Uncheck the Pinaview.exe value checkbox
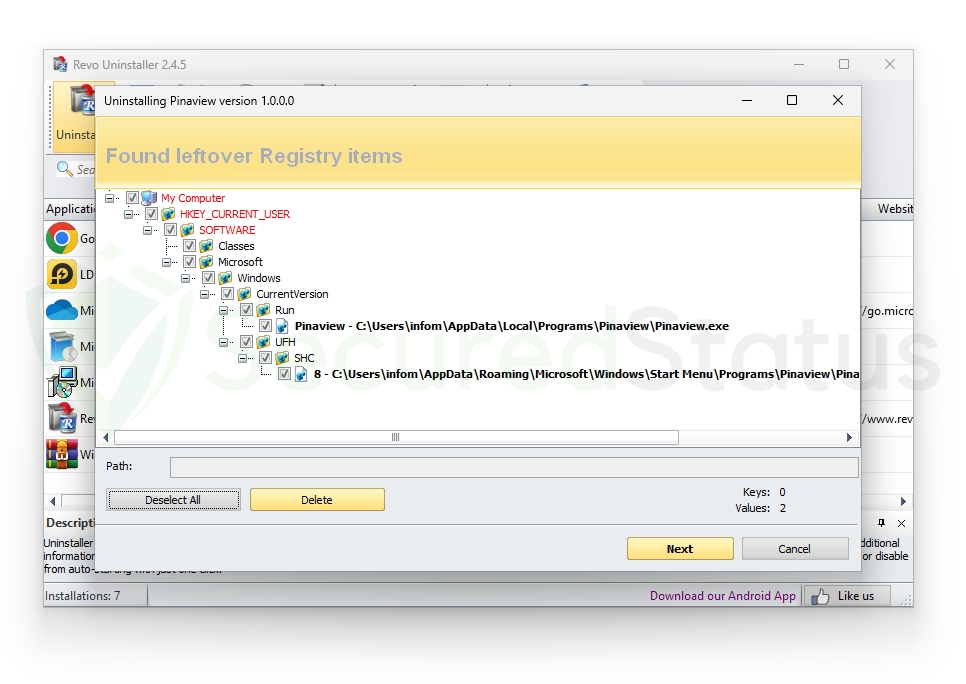 [x=266, y=326]
